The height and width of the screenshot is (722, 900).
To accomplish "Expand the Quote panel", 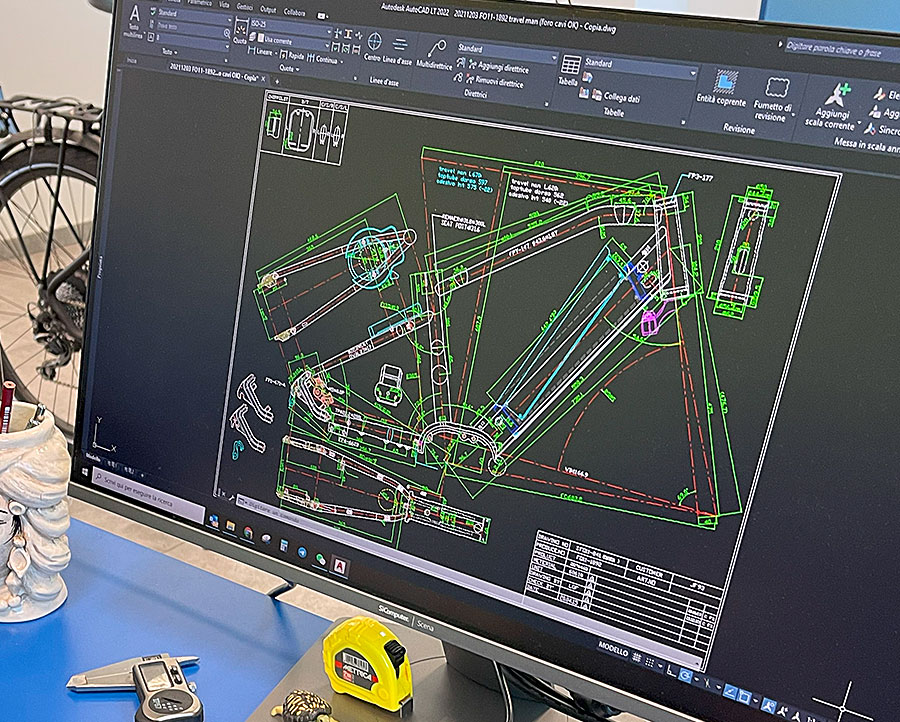I will pos(289,68).
